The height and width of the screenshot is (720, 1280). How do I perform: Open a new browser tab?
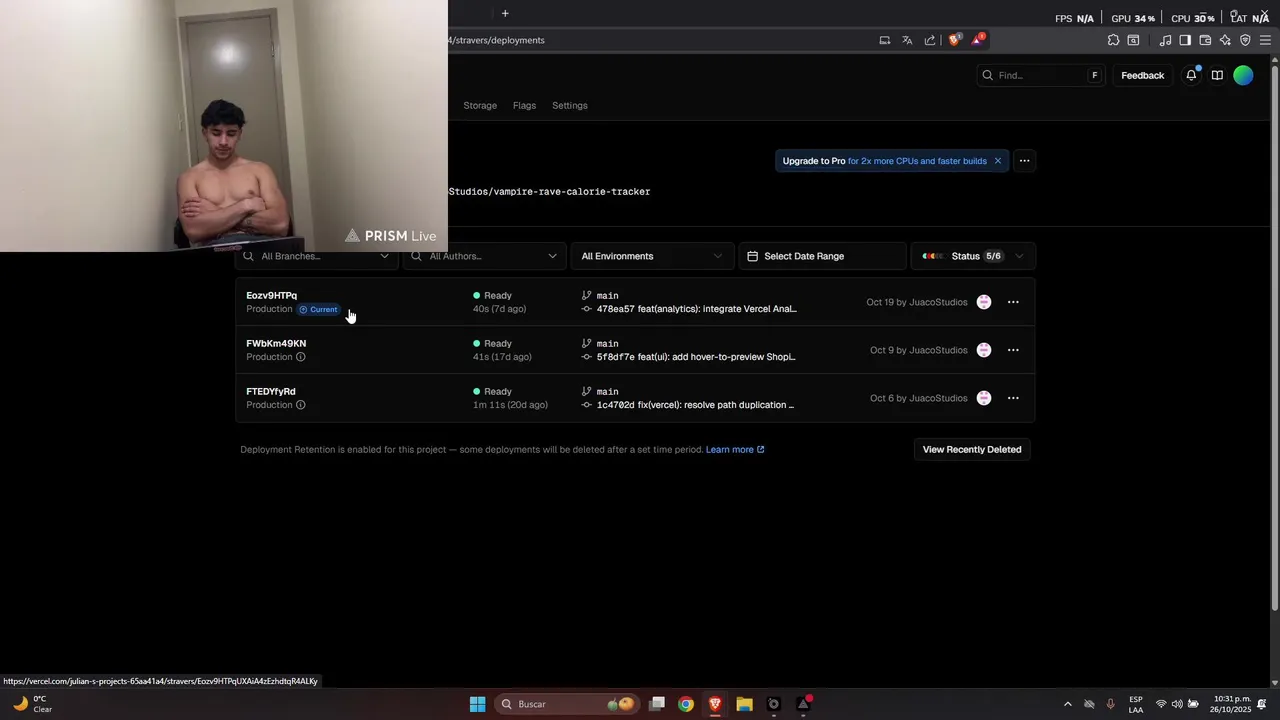click(x=505, y=13)
